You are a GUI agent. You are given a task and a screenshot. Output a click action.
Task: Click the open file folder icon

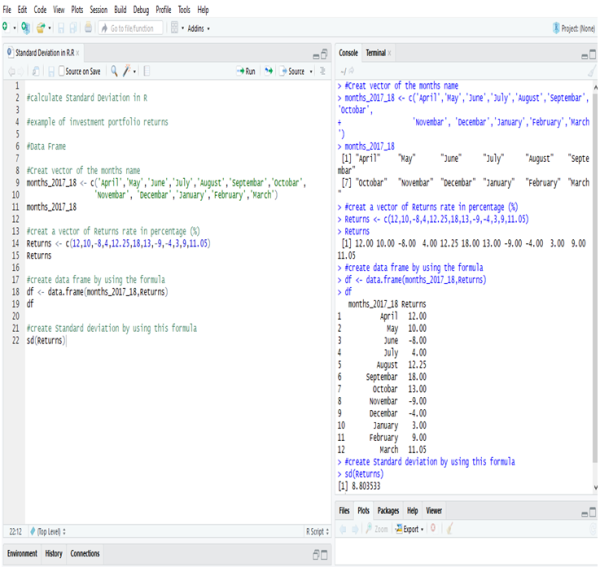pyautogui.click(x=40, y=28)
